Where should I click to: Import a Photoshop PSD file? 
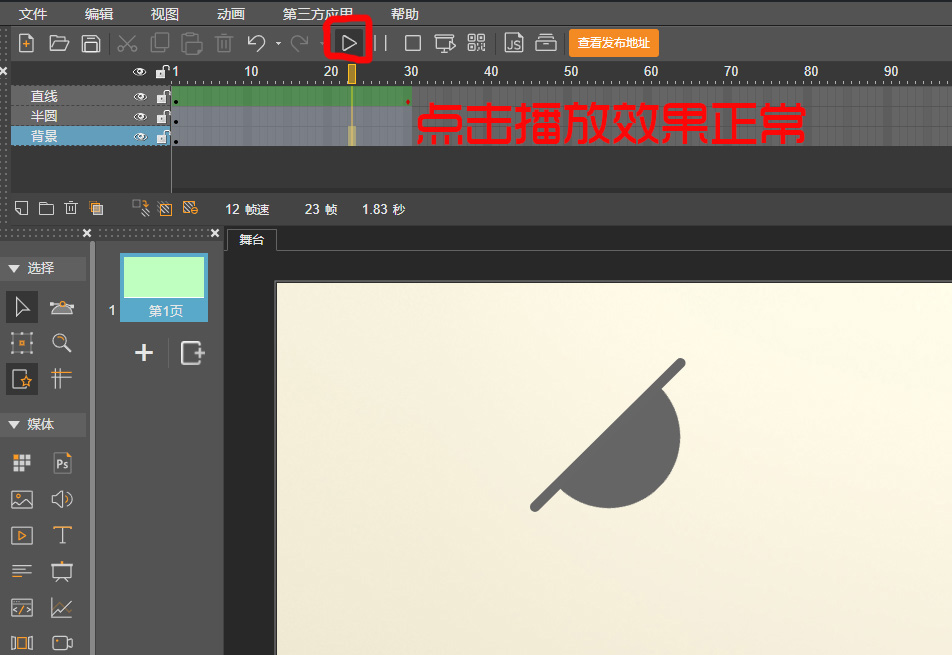pyautogui.click(x=62, y=463)
